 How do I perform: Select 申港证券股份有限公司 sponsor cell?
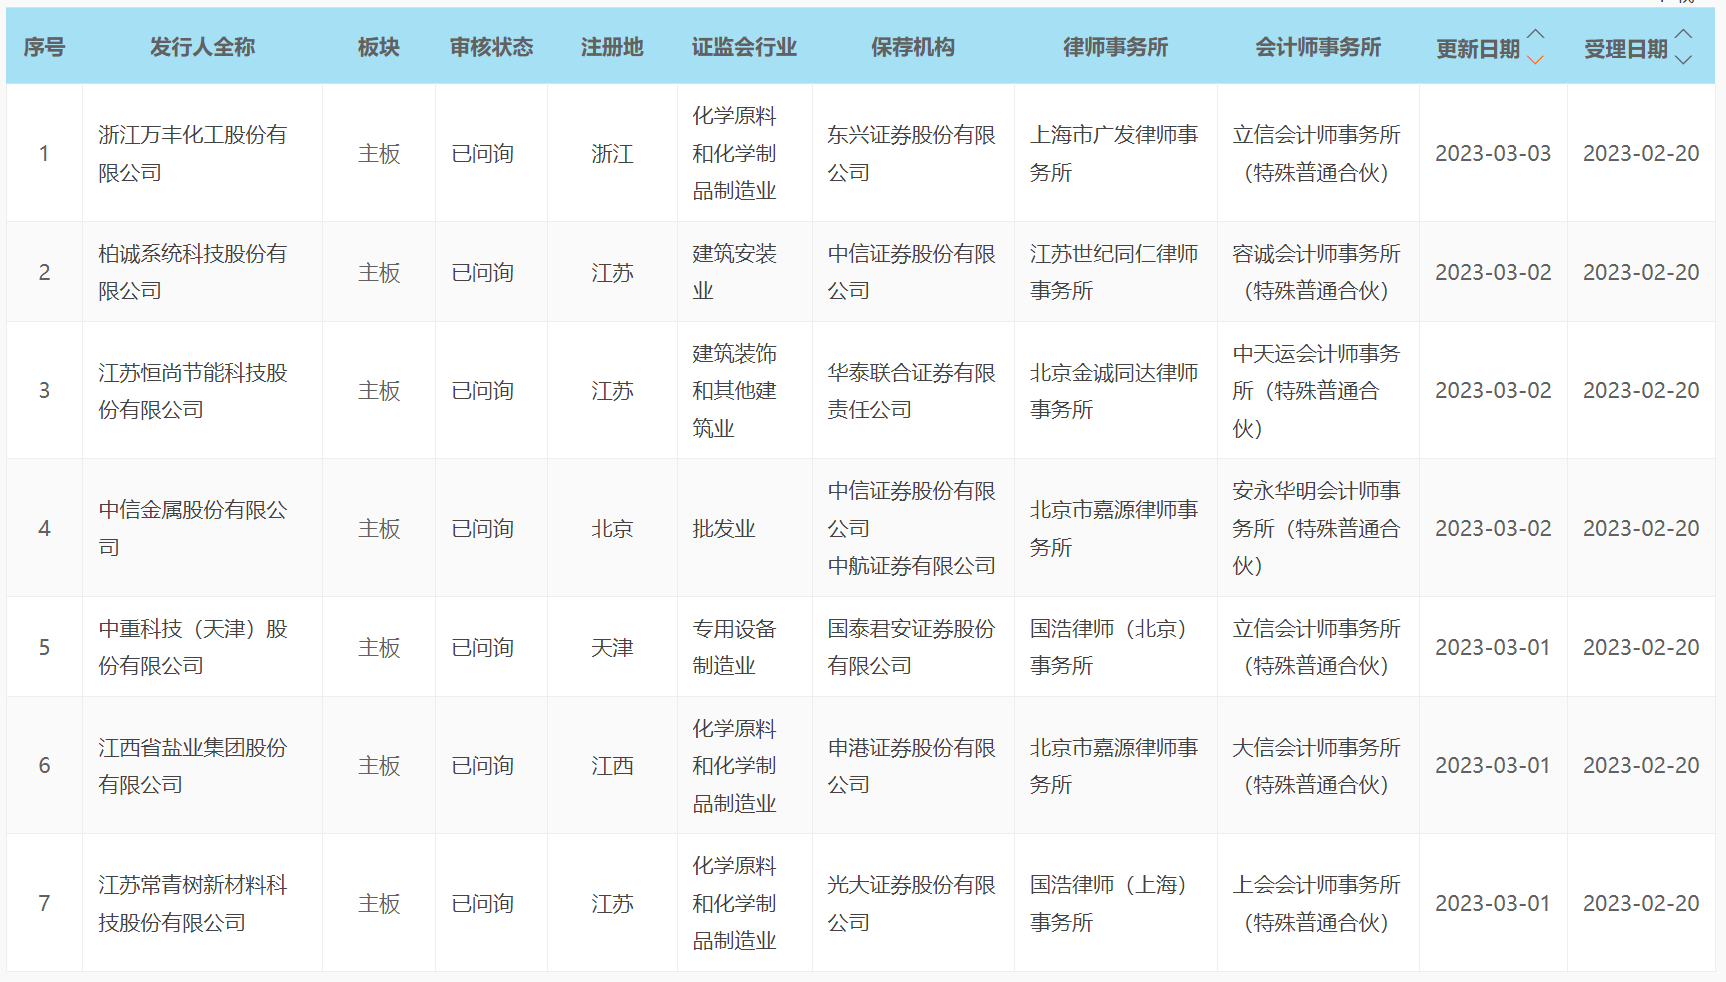point(912,766)
